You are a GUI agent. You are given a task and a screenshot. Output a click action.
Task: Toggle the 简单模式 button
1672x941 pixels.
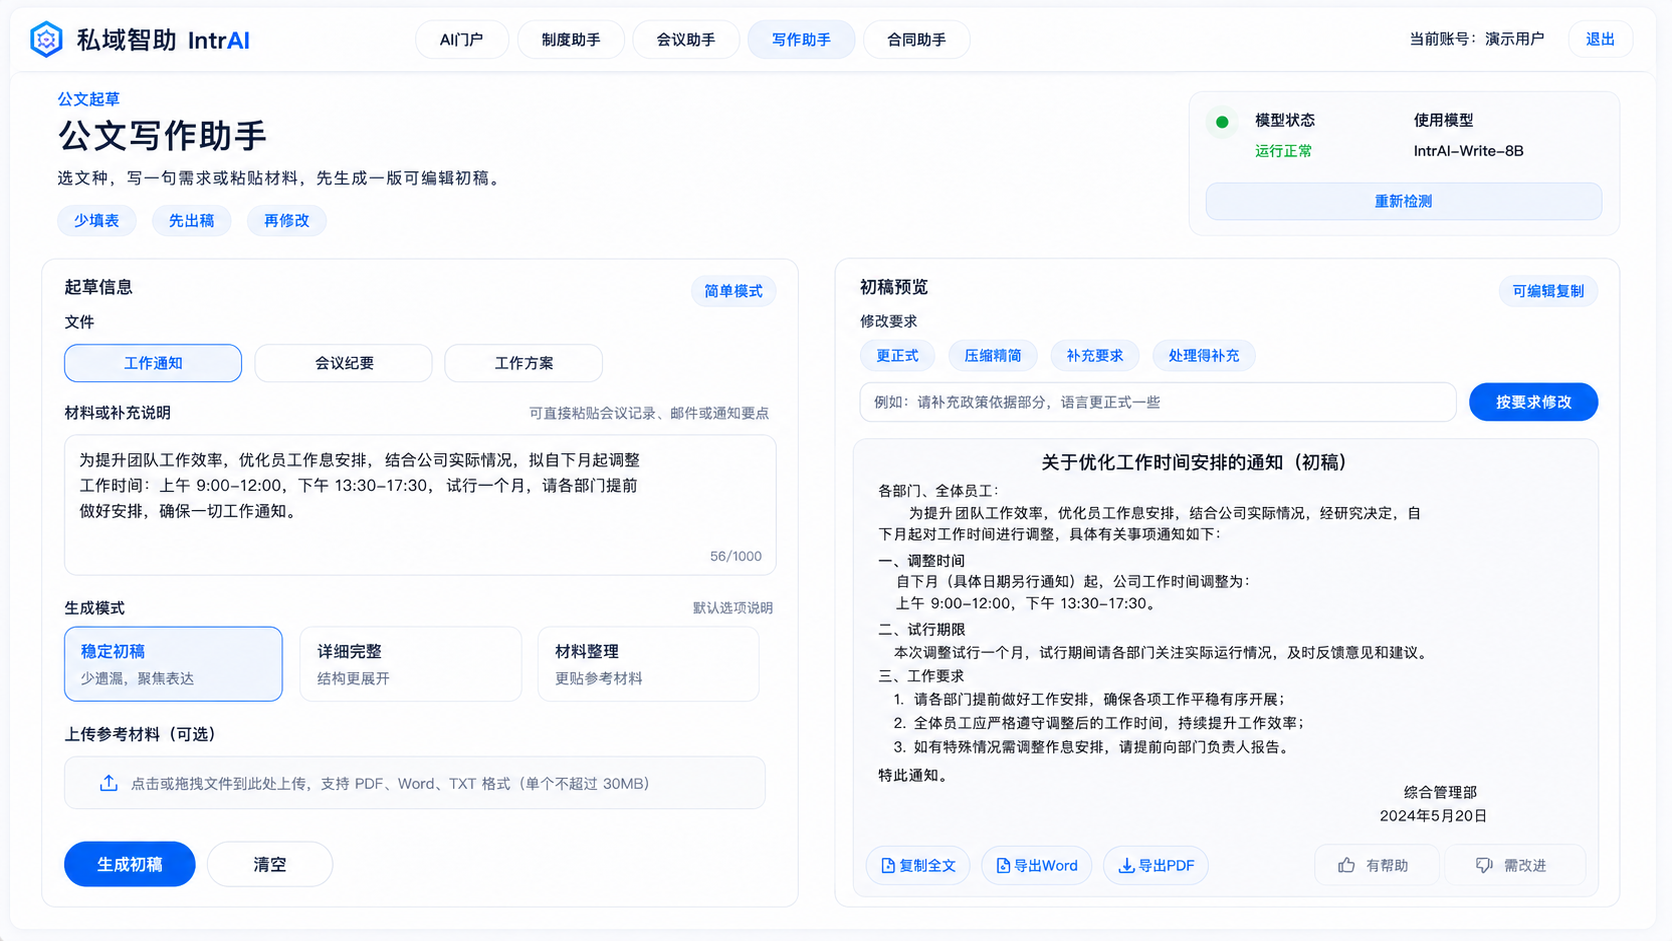(x=733, y=291)
